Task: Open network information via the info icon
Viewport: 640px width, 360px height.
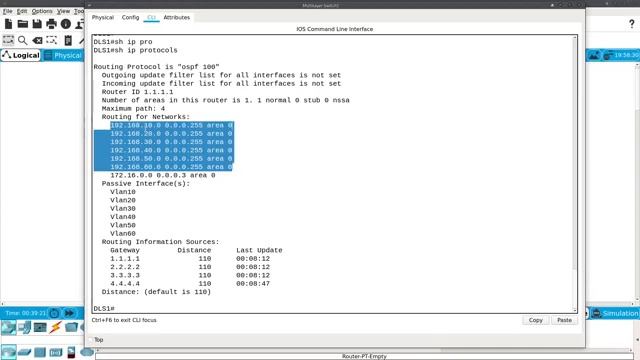Action: pyautogui.click(x=66, y=24)
